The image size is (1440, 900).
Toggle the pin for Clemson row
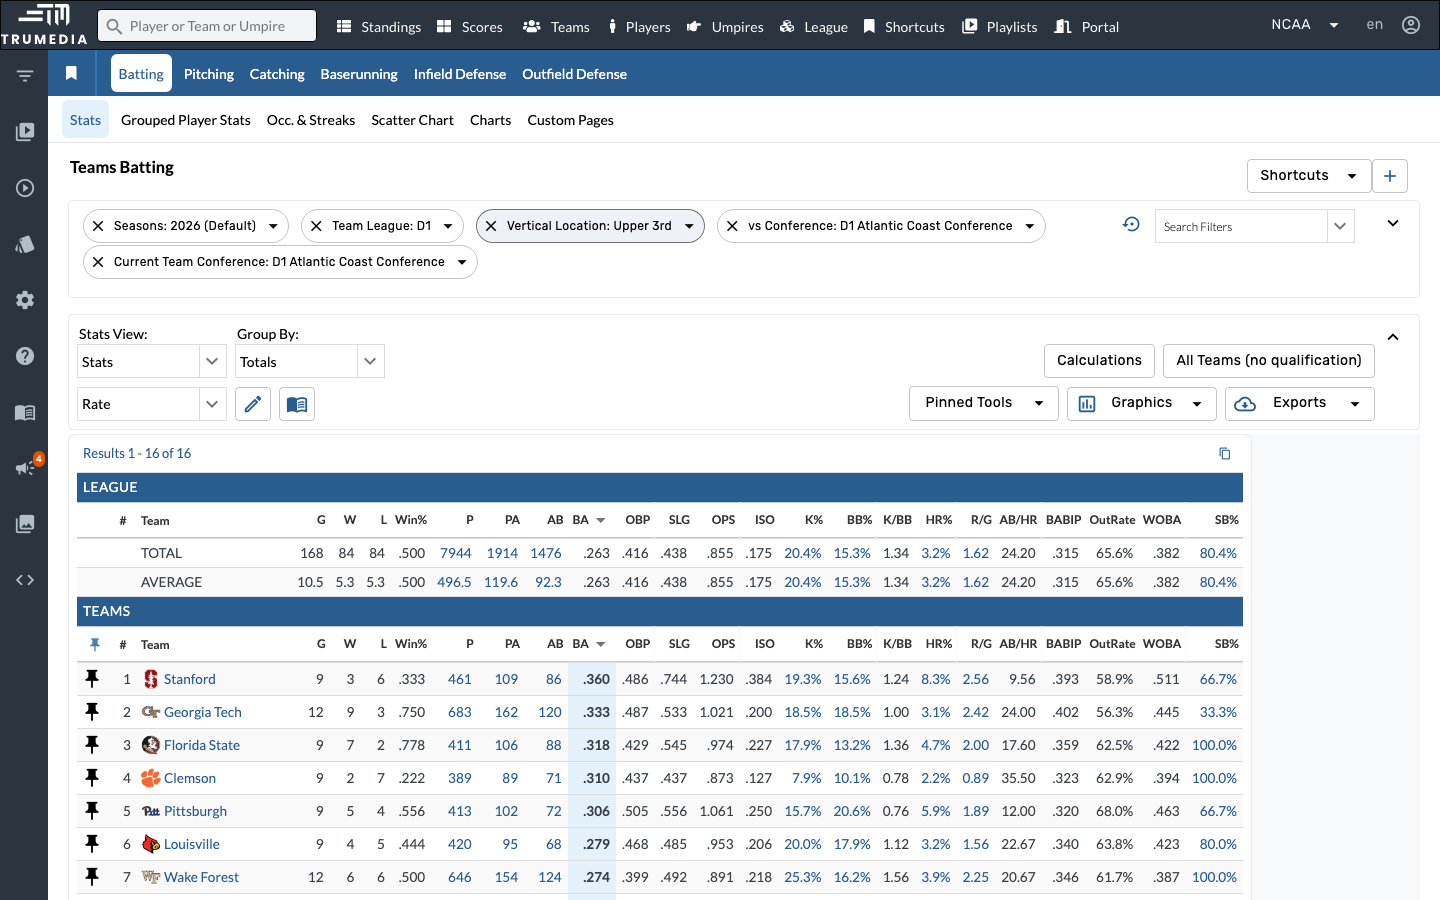92,778
